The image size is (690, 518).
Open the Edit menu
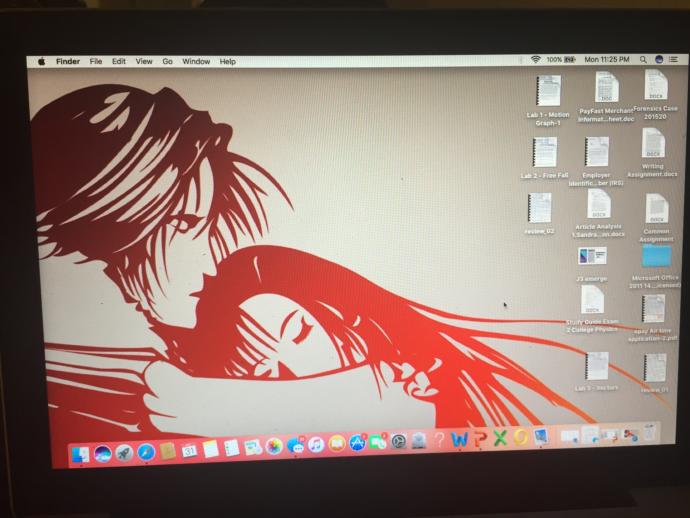(x=119, y=62)
